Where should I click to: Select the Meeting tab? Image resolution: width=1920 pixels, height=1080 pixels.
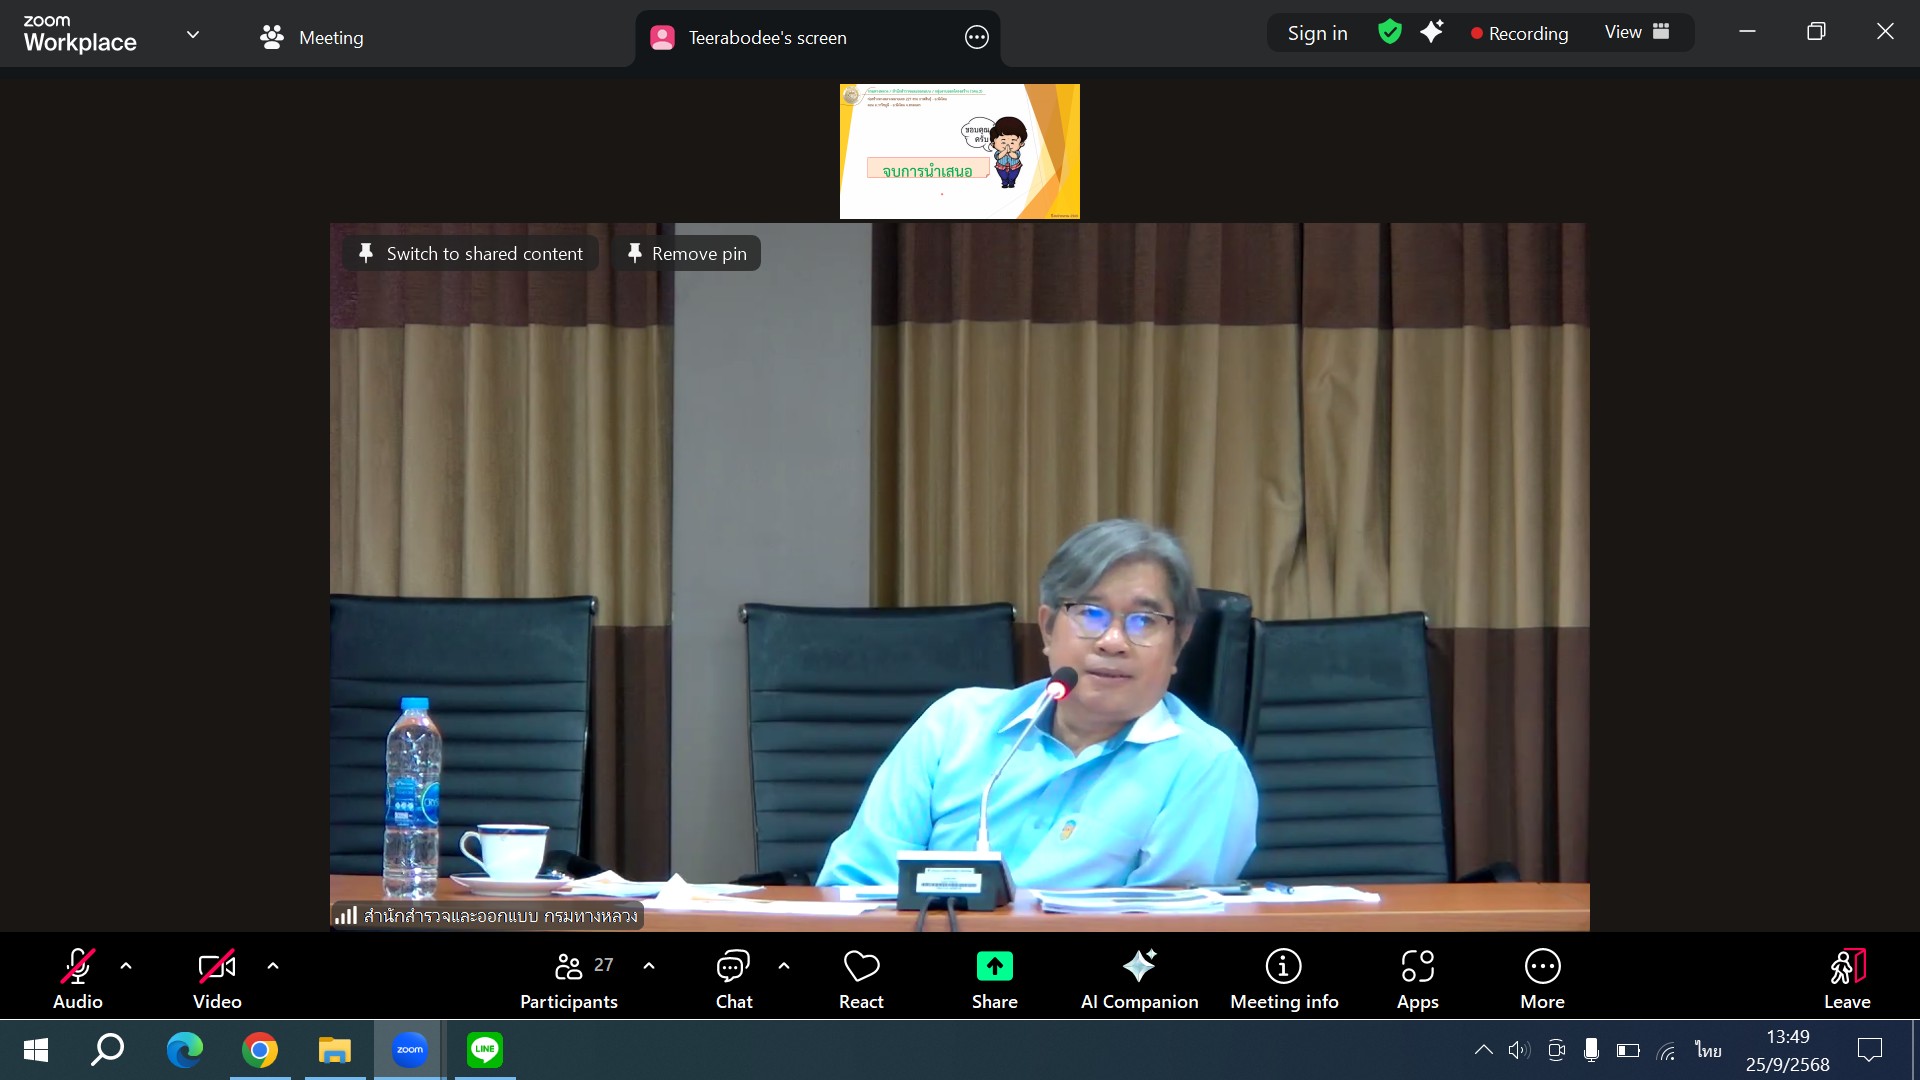point(312,37)
